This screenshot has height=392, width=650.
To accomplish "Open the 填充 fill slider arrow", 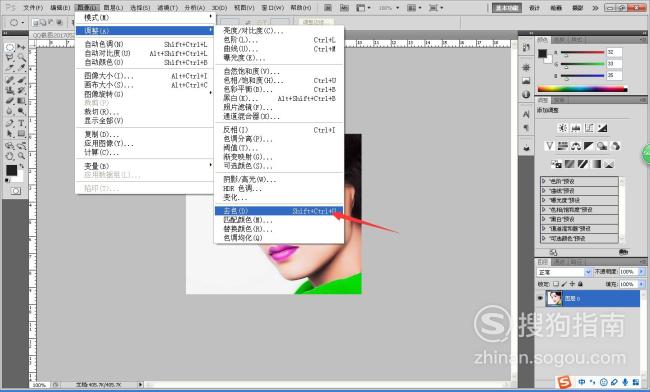I will (642, 284).
